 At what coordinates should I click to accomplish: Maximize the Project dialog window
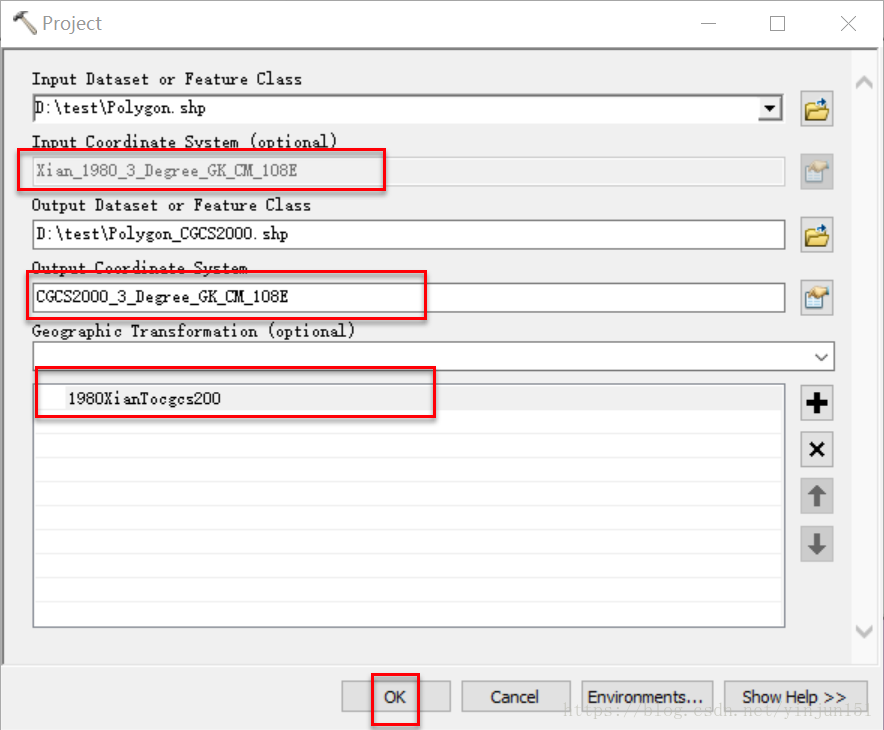click(777, 24)
